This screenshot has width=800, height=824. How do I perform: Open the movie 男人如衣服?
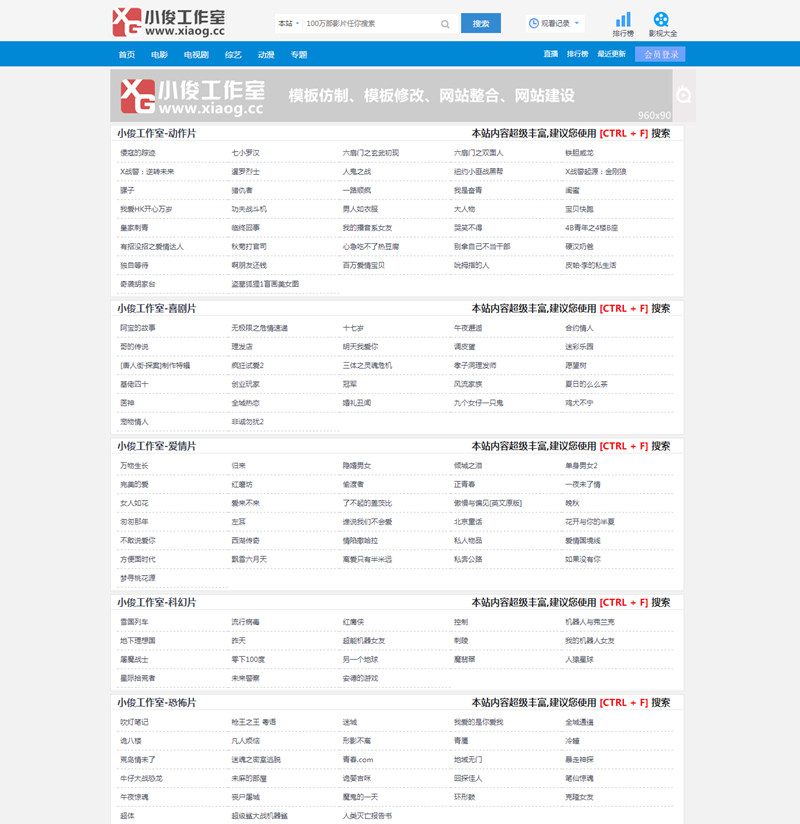(x=360, y=209)
